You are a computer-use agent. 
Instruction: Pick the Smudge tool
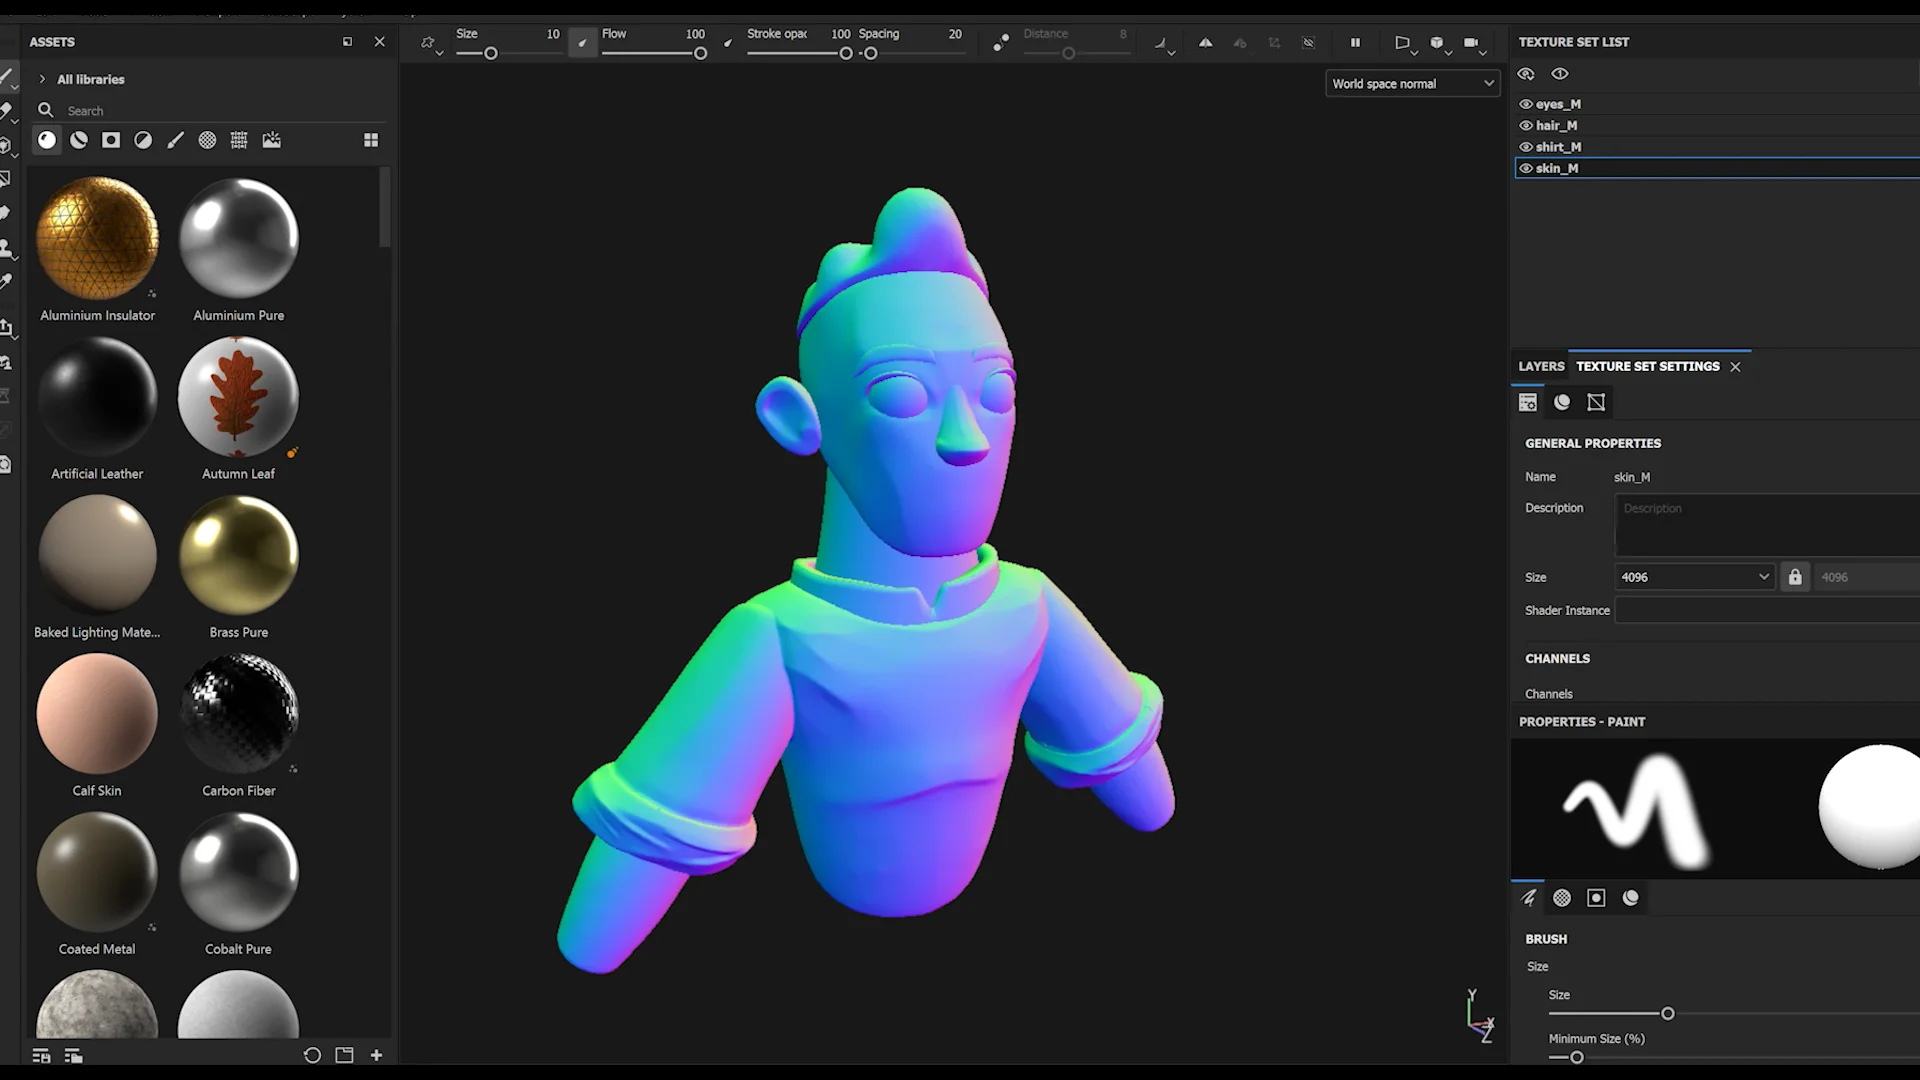[x=8, y=212]
